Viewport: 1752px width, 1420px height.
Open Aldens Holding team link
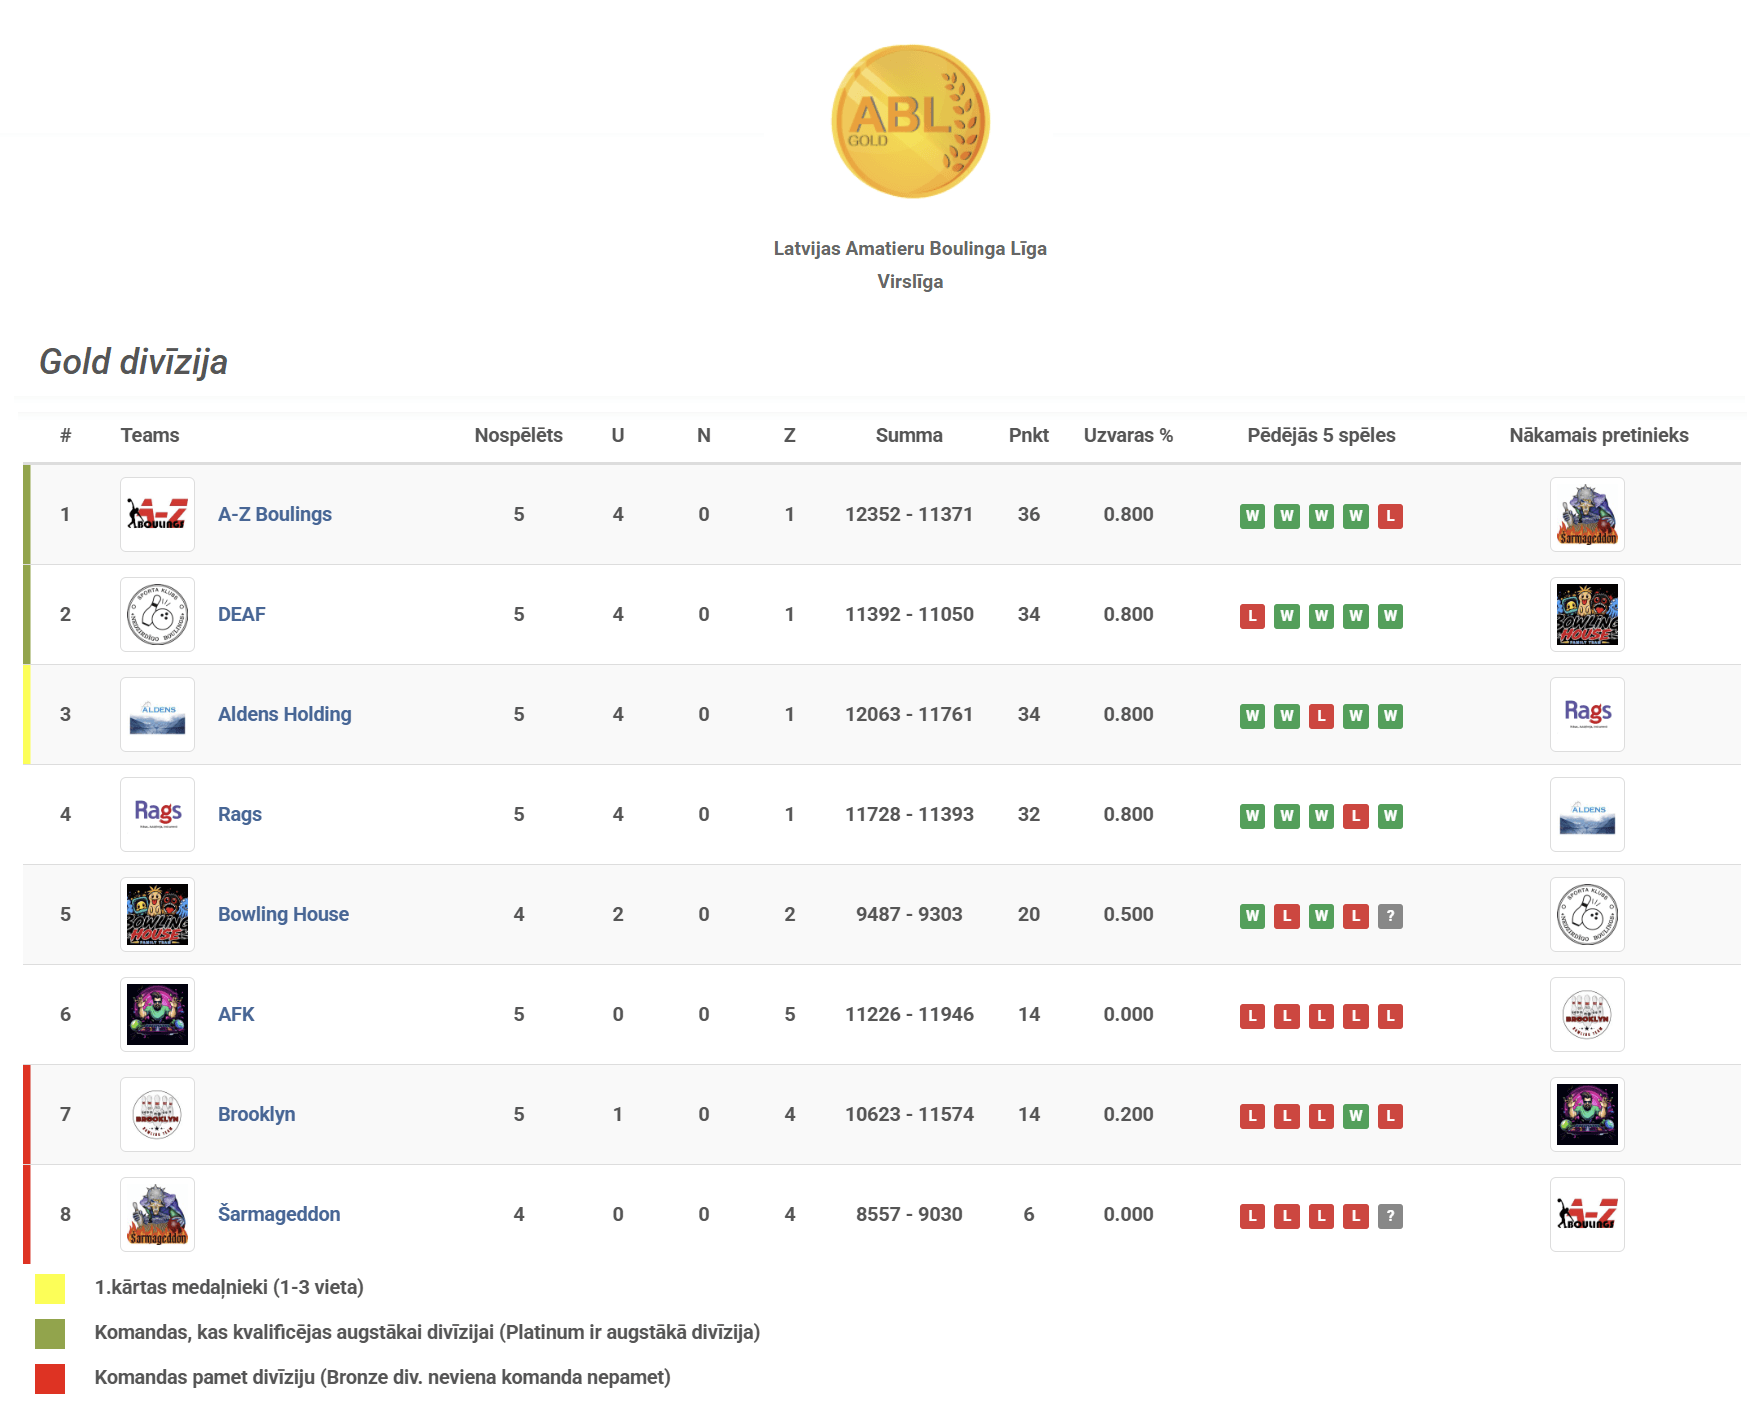click(285, 714)
